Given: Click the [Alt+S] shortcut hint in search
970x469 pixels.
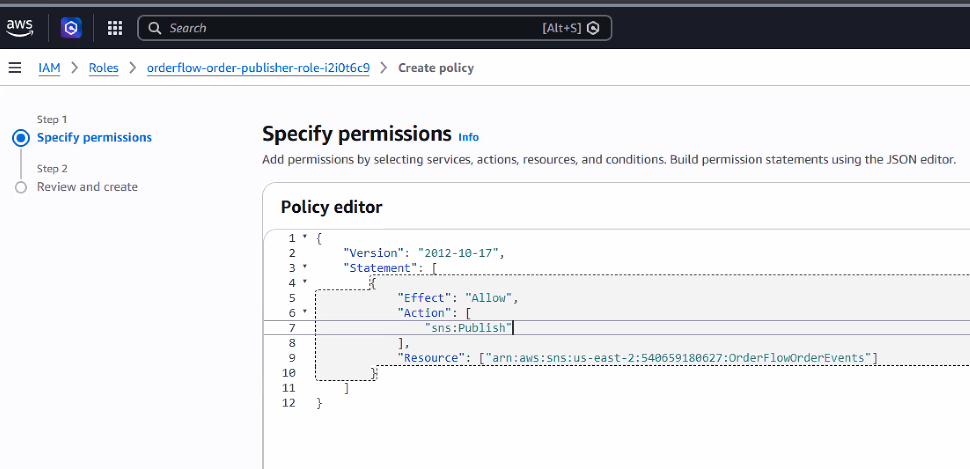Looking at the screenshot, I should point(562,28).
